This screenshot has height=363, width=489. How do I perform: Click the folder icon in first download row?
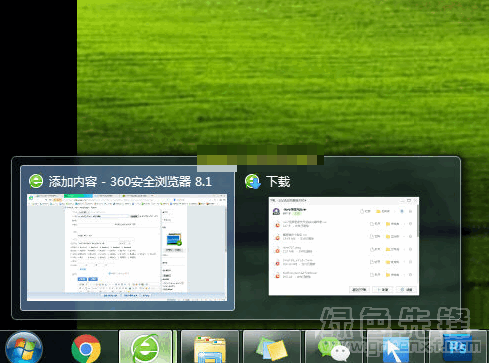coord(378,211)
